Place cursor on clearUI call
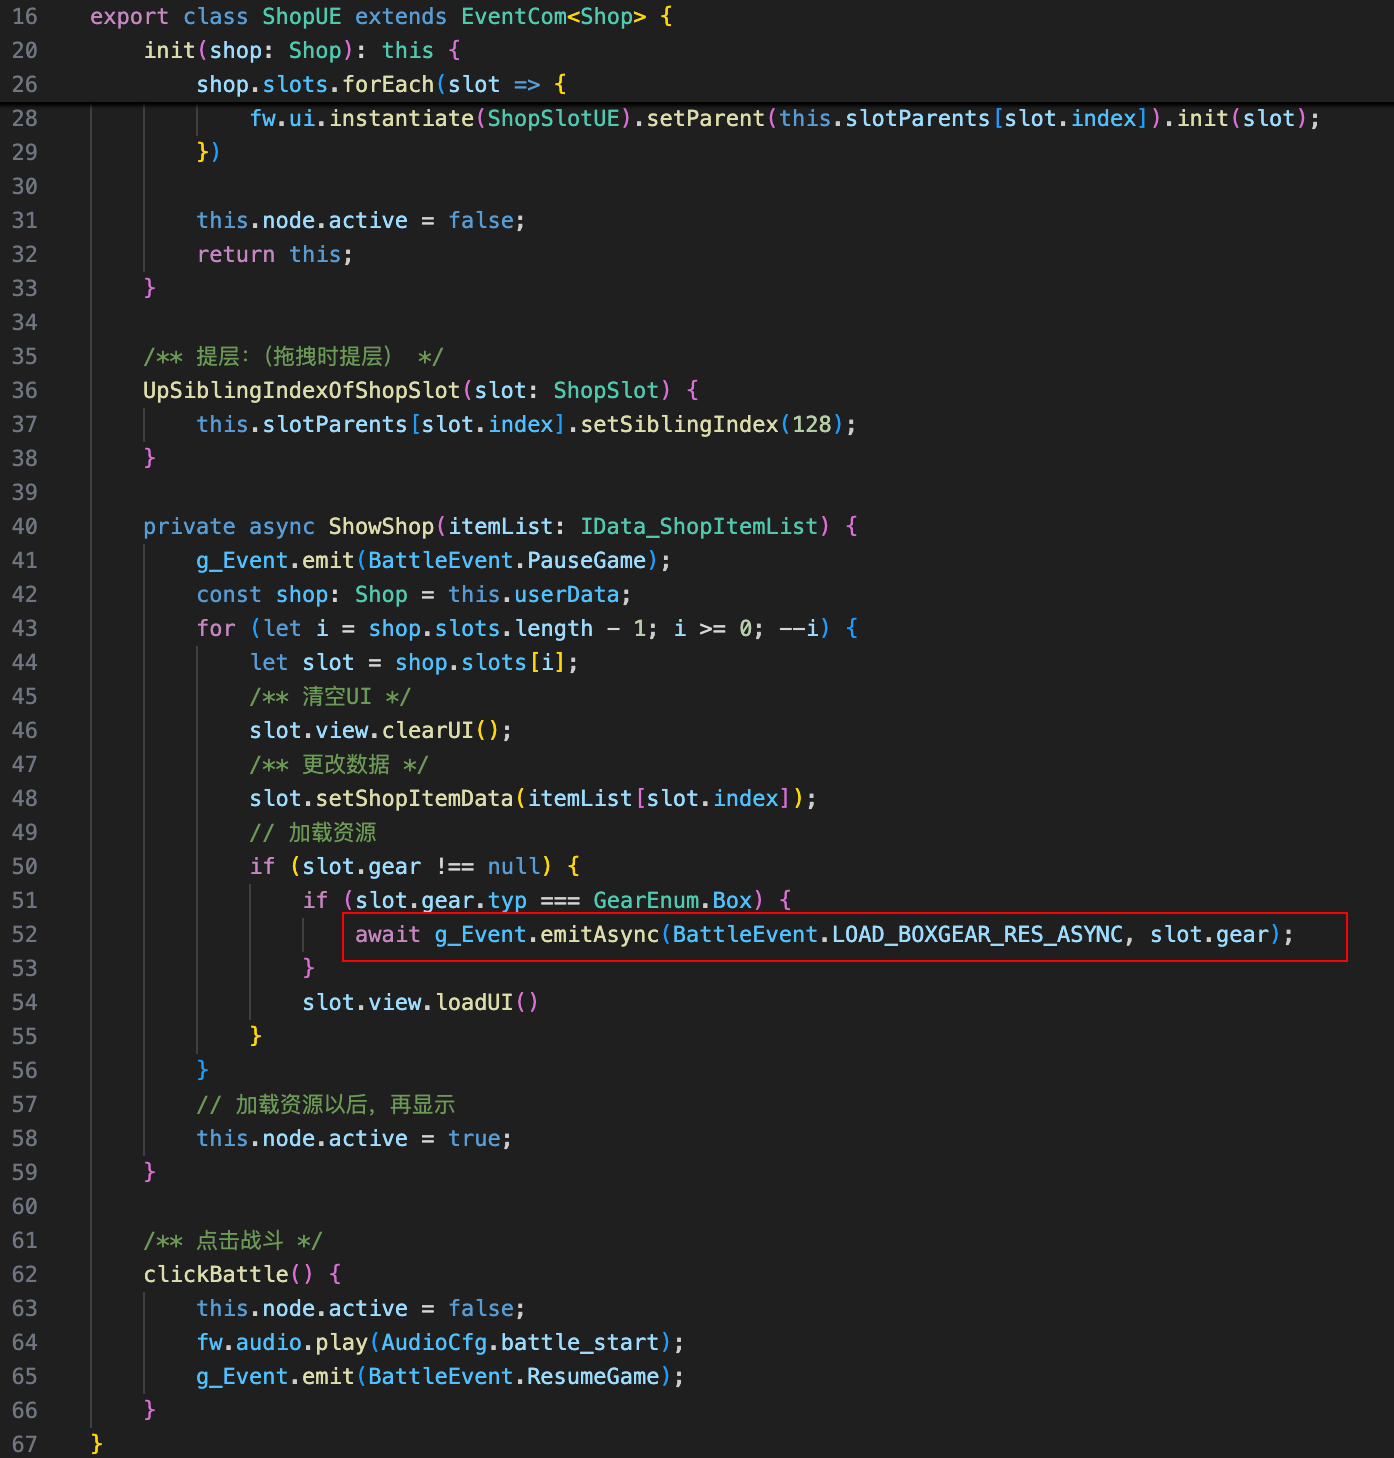The image size is (1394, 1458). (428, 730)
